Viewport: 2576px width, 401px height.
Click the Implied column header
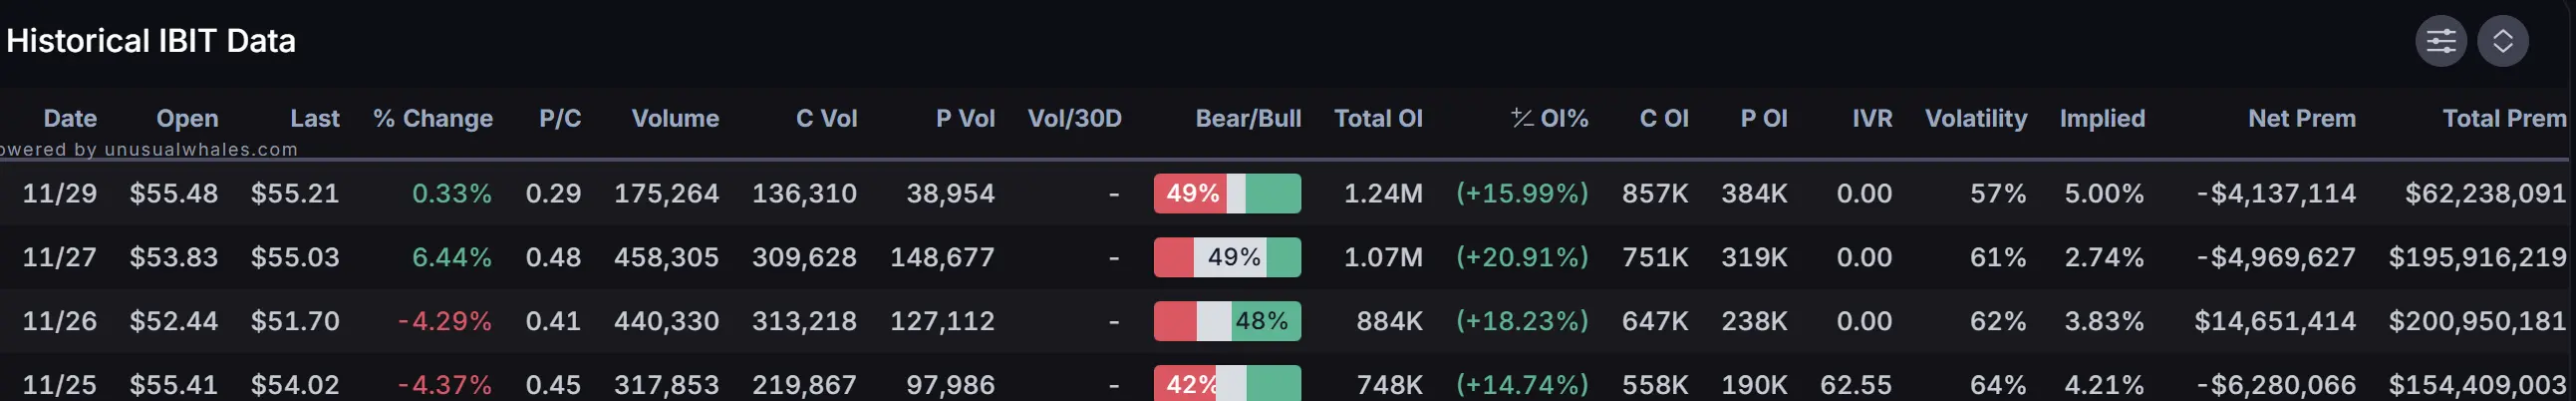coord(2102,118)
